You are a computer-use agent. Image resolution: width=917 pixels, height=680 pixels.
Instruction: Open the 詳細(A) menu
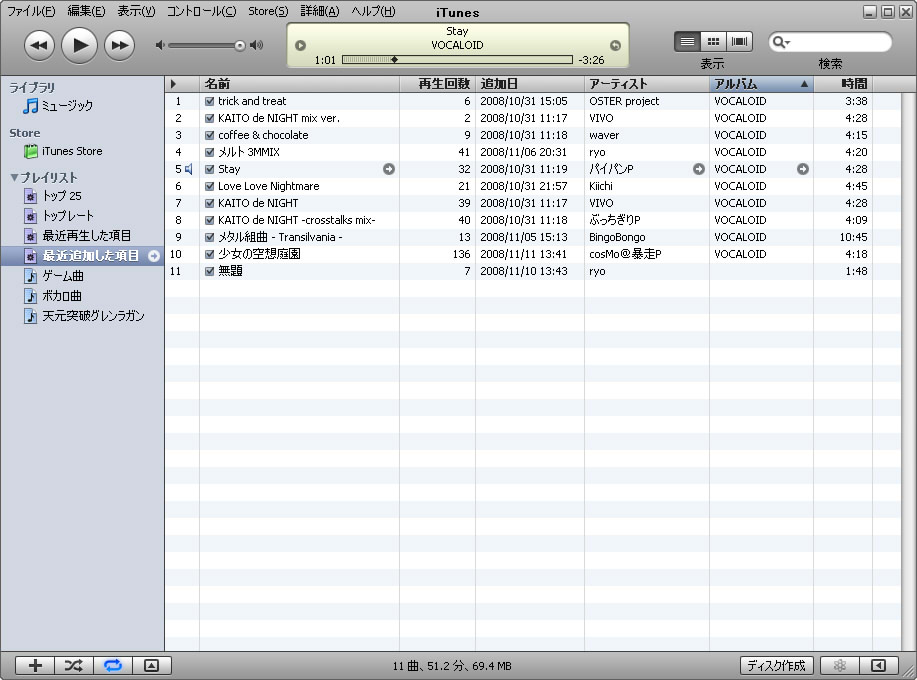(320, 11)
